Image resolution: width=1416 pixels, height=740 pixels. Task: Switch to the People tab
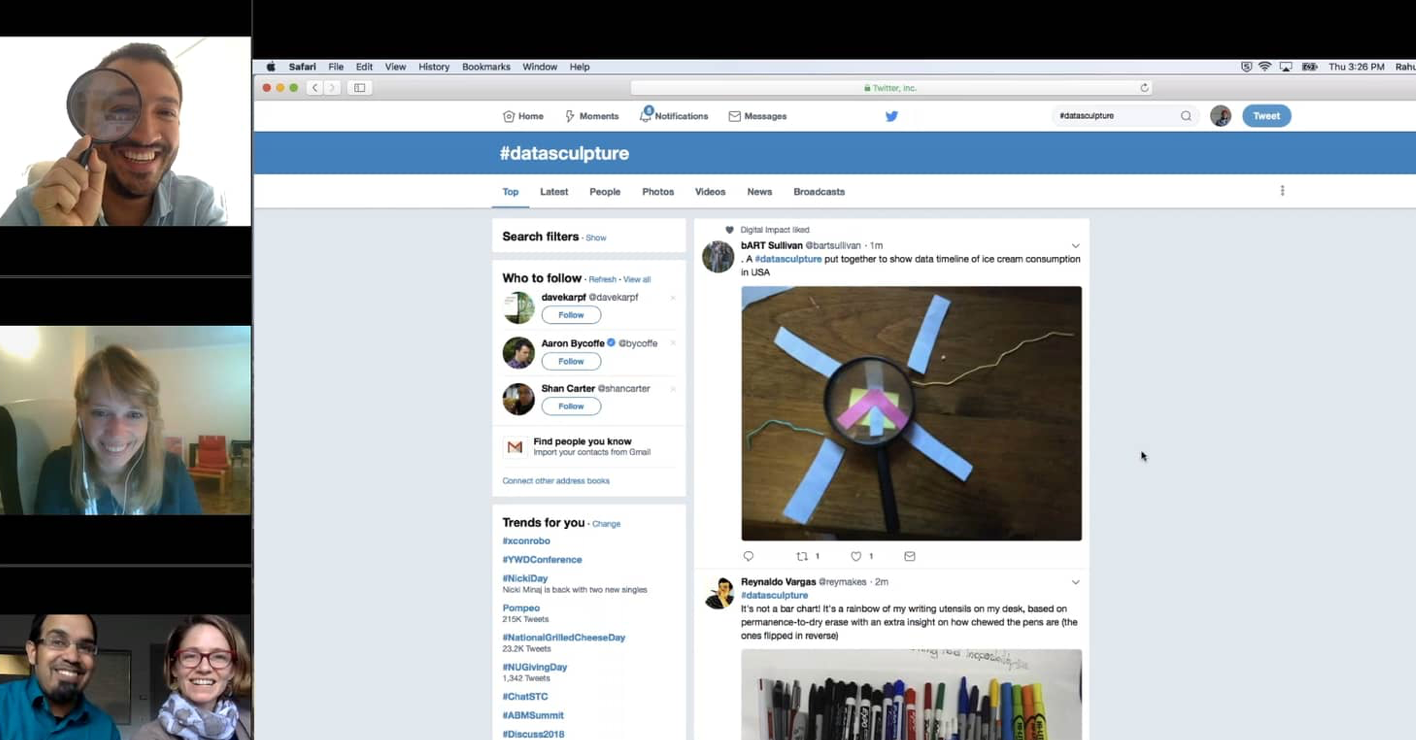pos(605,192)
